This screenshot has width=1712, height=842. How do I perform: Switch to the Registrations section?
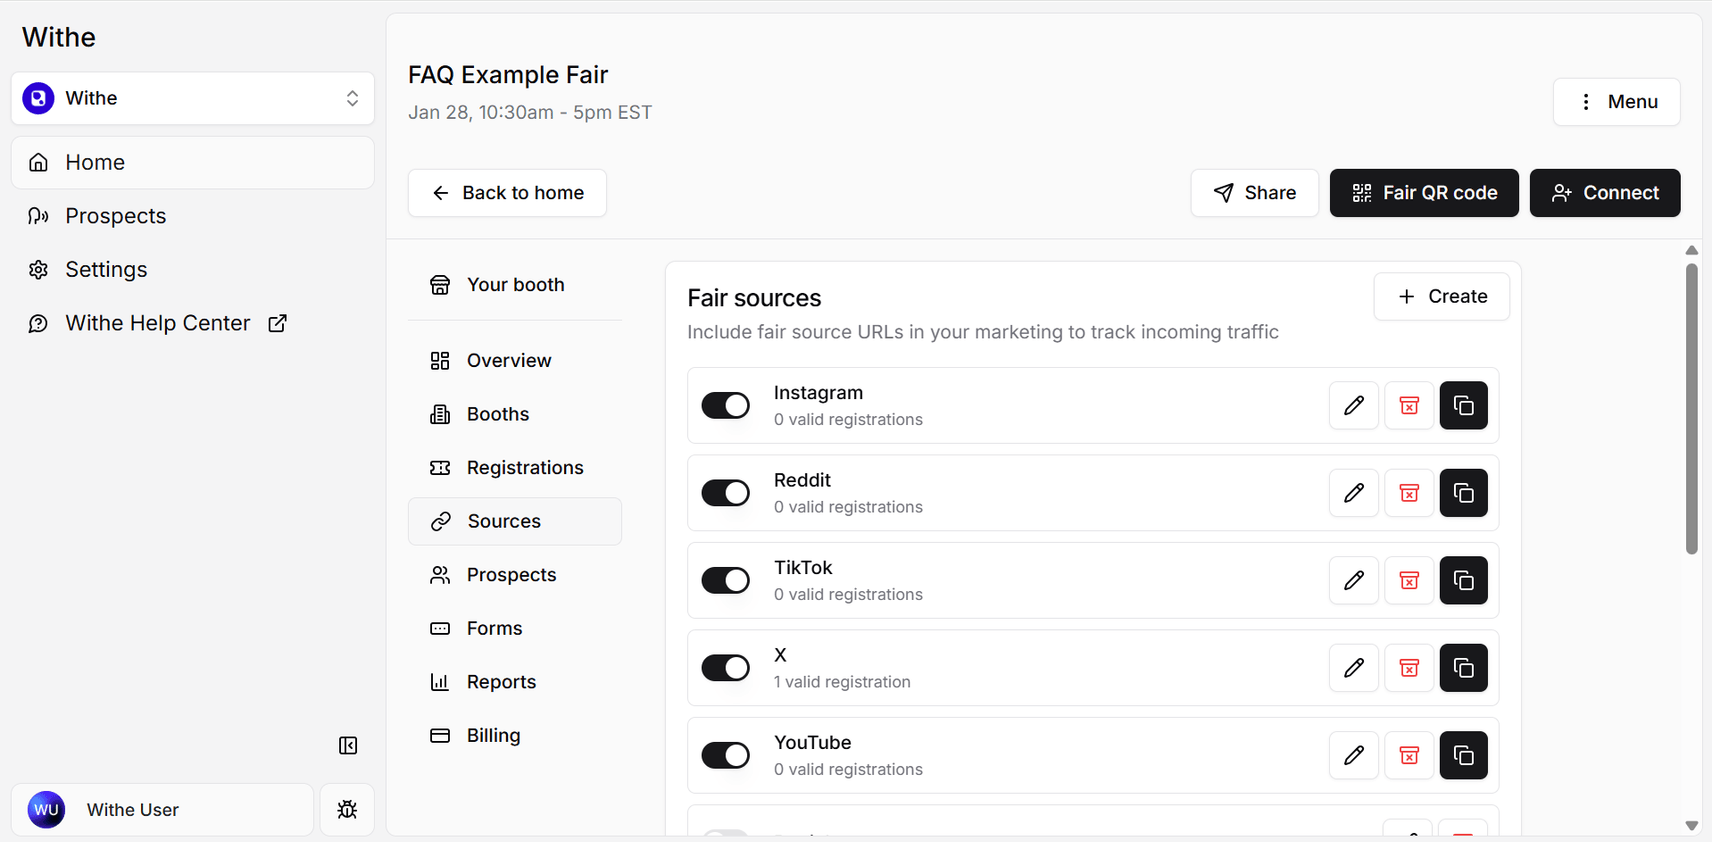[515, 468]
